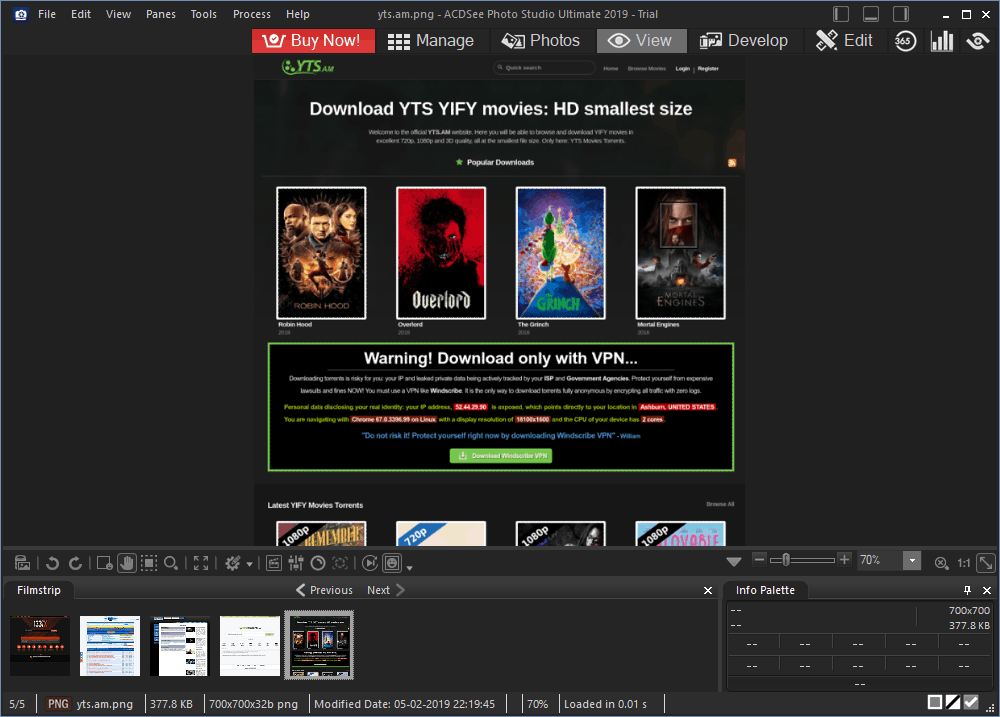Click the face-detection brackets icon
The width and height of the screenshot is (1000, 717).
341,563
